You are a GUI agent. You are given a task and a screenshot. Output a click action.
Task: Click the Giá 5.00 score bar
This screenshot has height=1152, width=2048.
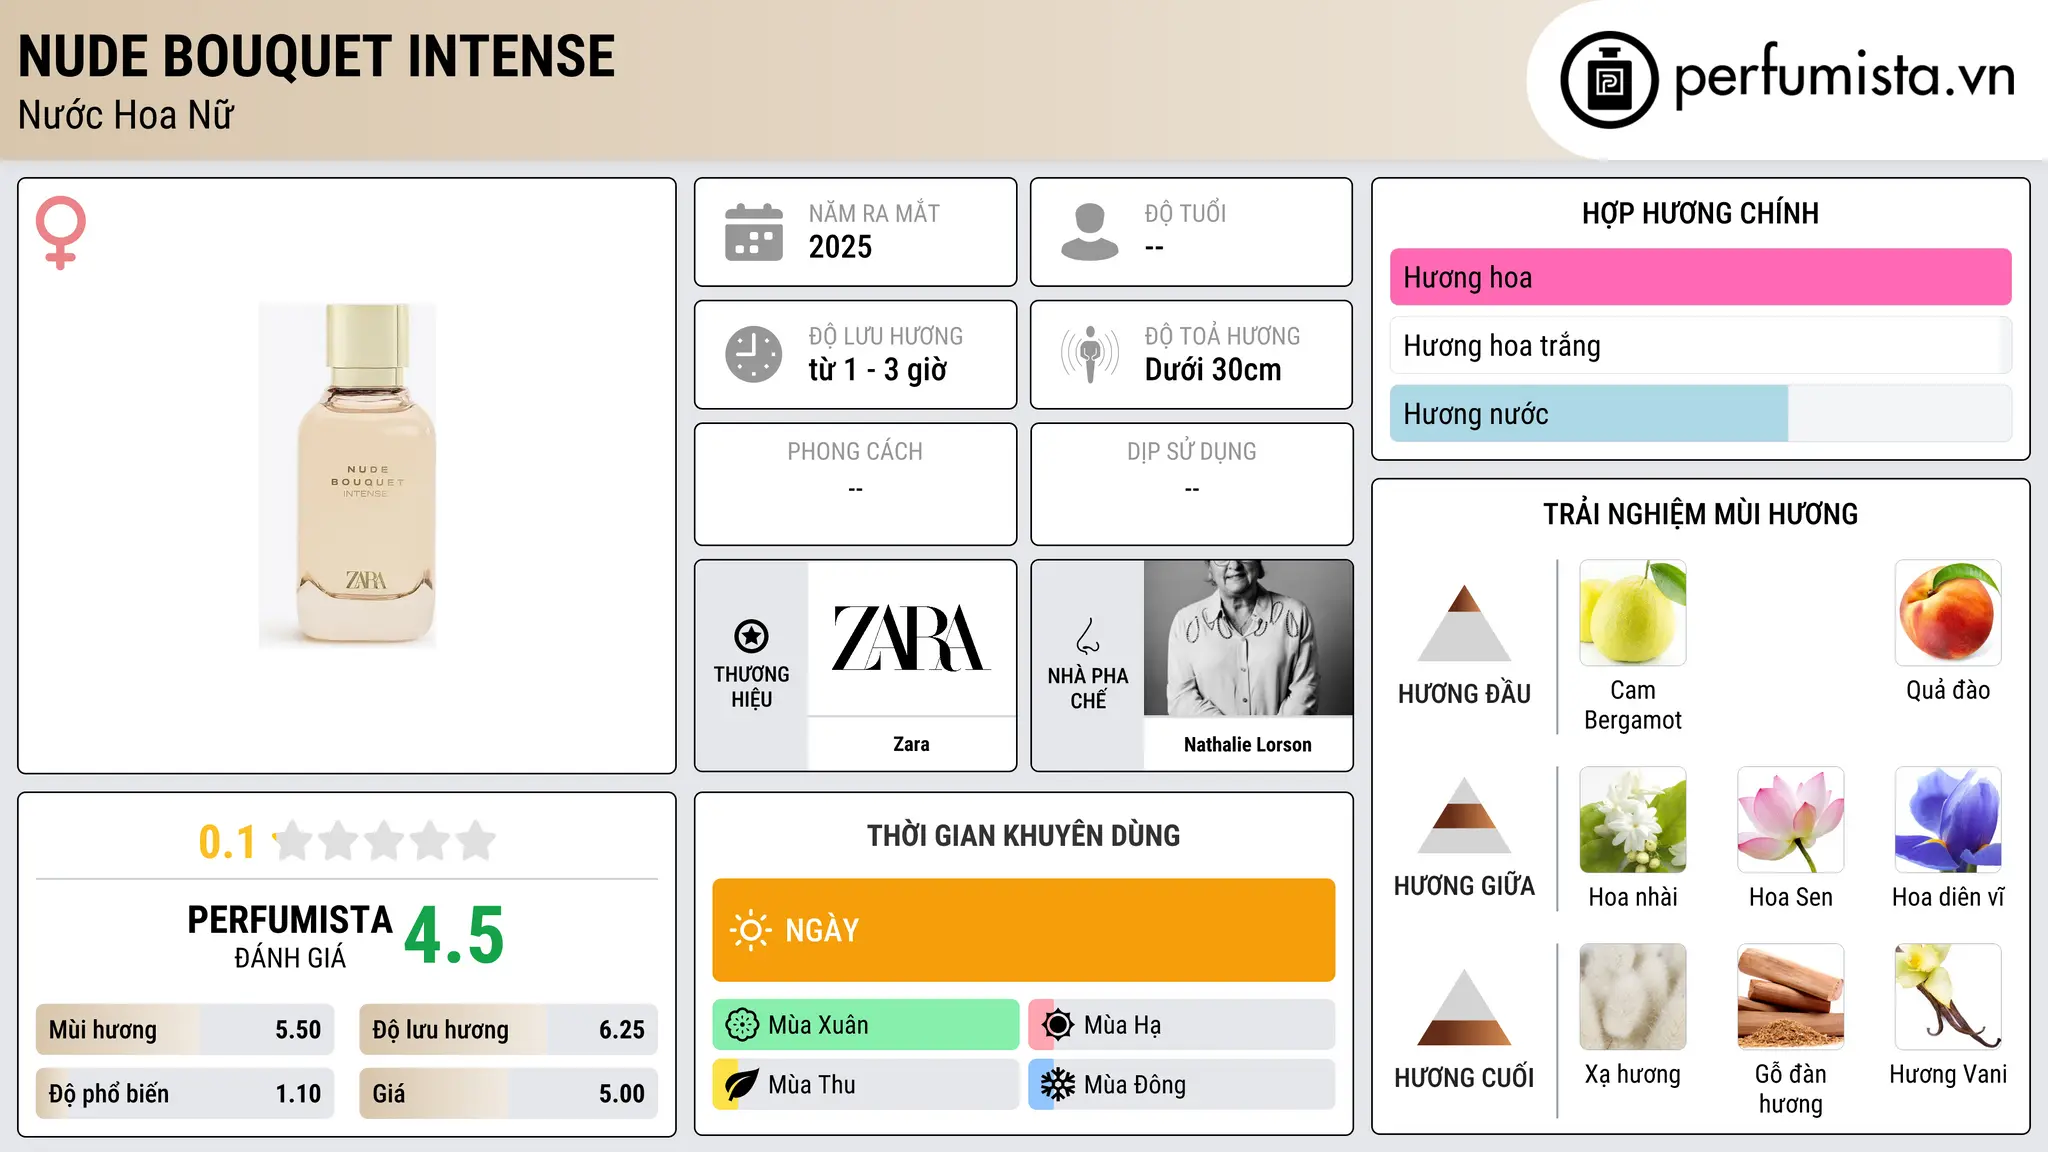pyautogui.click(x=509, y=1093)
